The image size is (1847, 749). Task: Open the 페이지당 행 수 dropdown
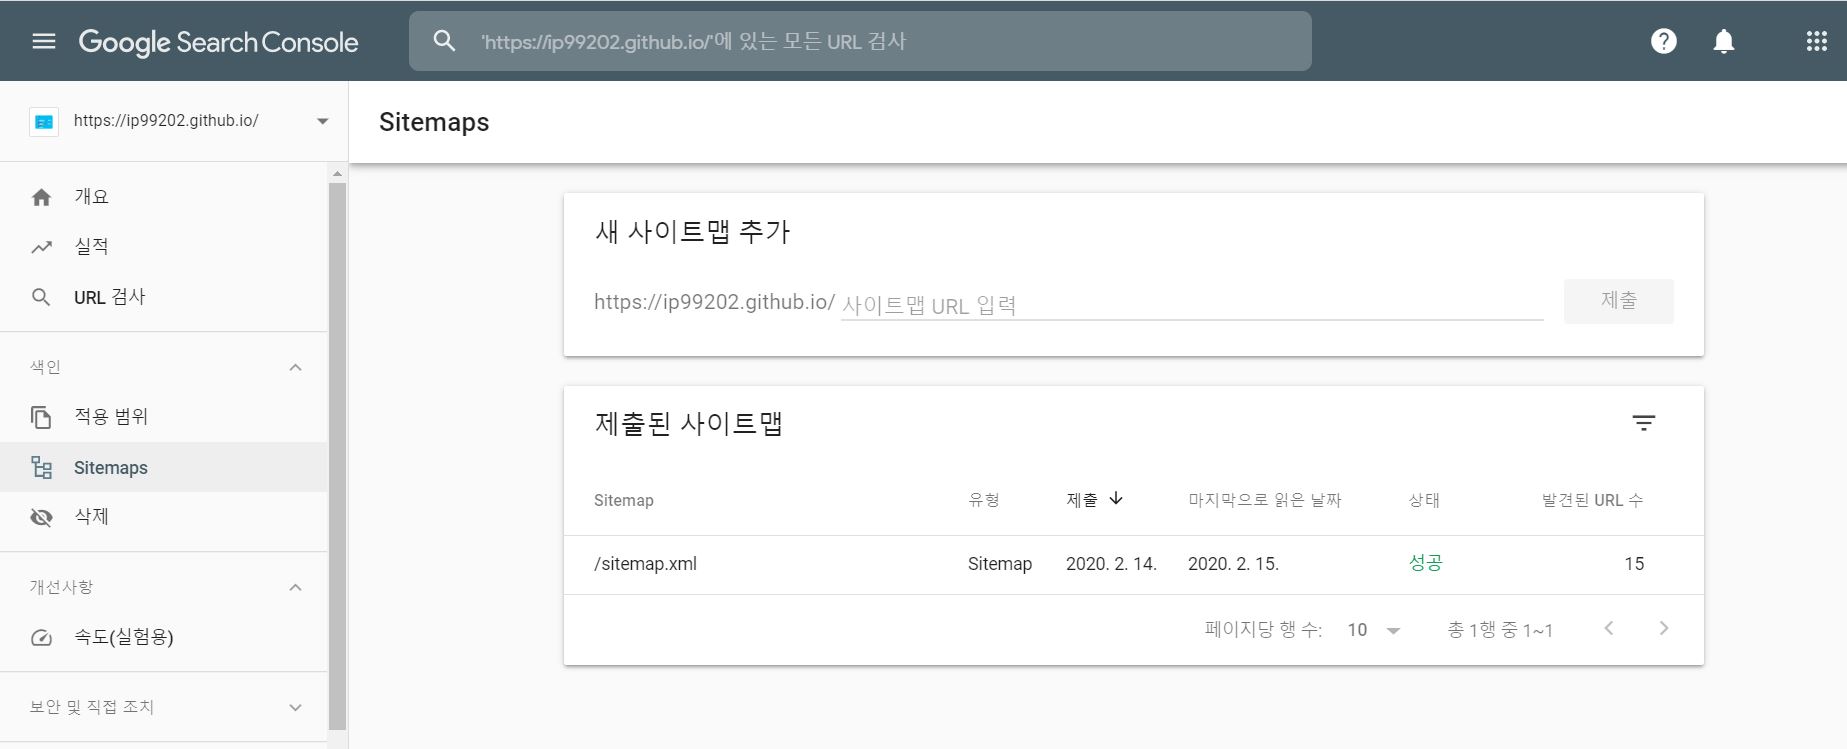(1373, 630)
